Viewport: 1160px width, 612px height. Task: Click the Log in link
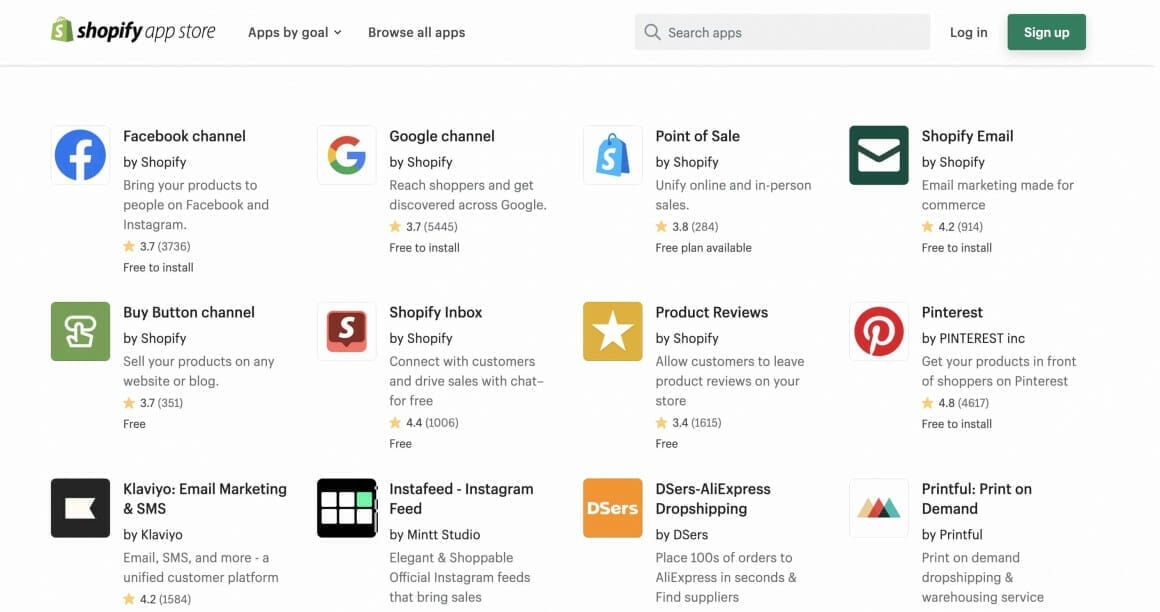click(x=968, y=32)
